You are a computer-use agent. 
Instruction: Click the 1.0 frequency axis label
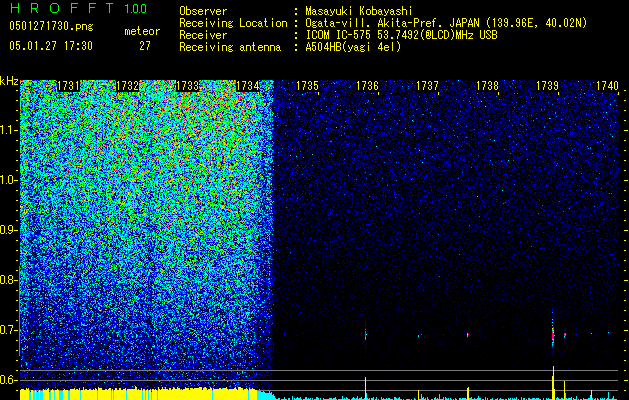[8, 180]
